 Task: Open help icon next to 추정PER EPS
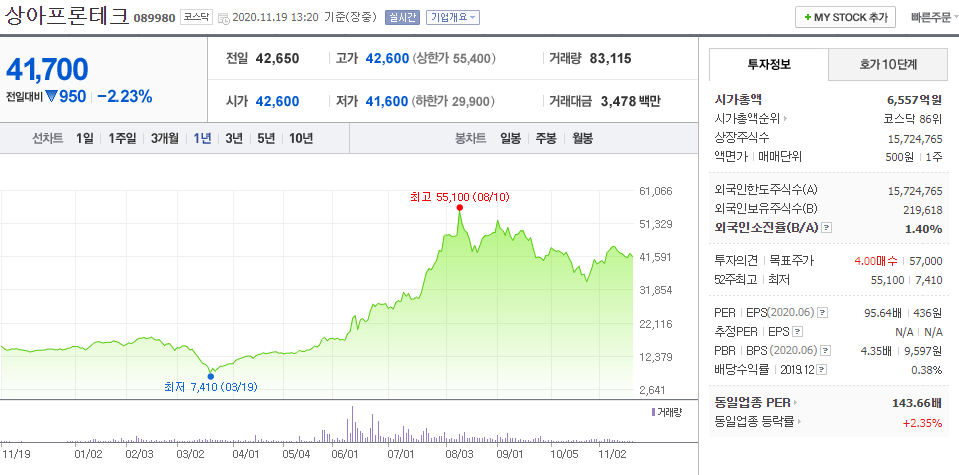point(798,332)
